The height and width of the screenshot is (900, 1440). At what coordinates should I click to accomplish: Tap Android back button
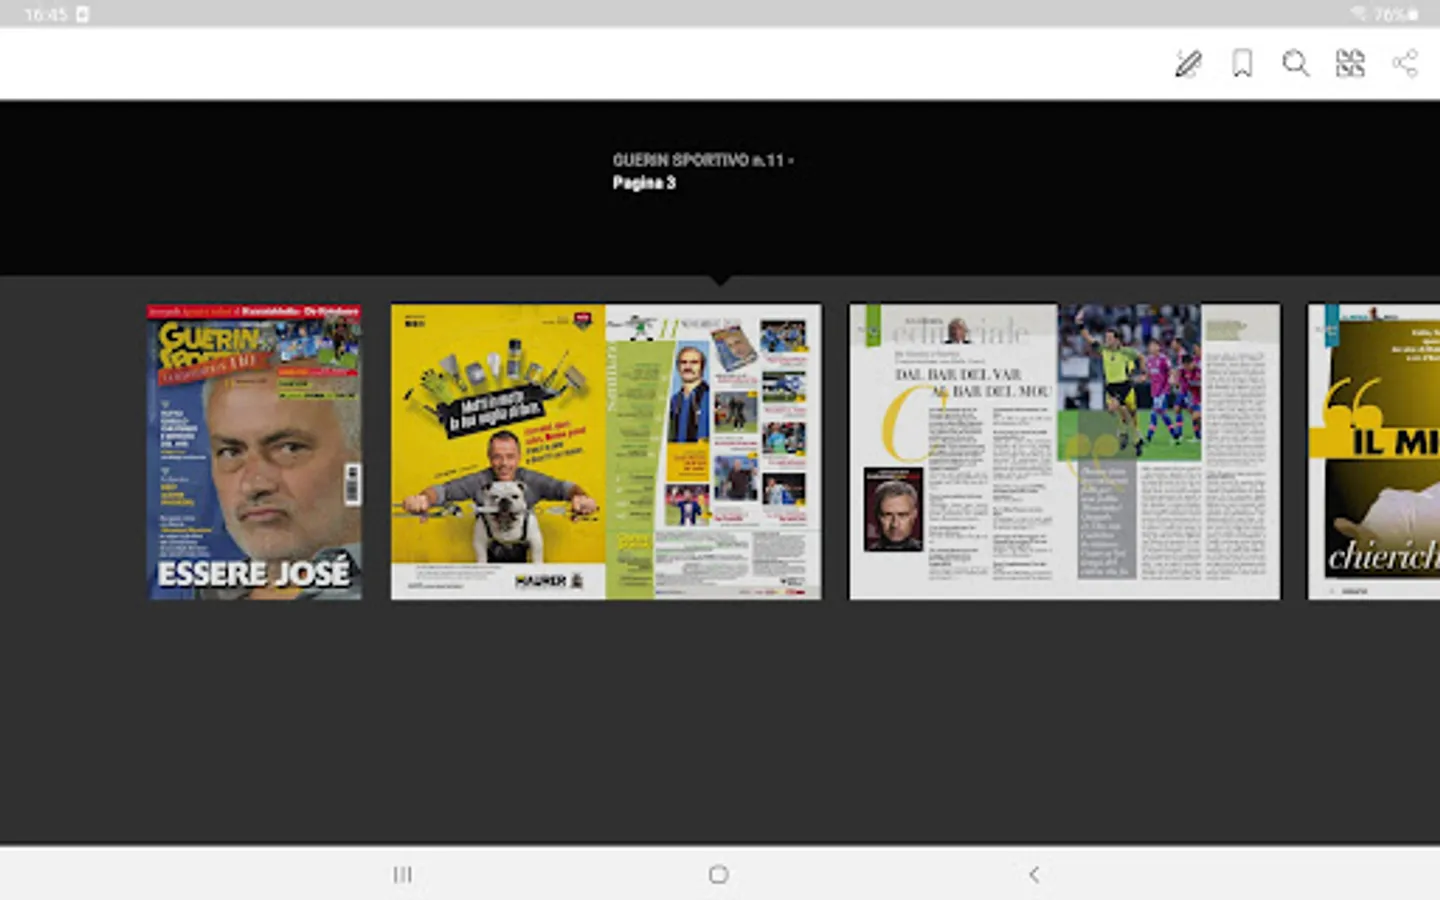coord(1034,875)
